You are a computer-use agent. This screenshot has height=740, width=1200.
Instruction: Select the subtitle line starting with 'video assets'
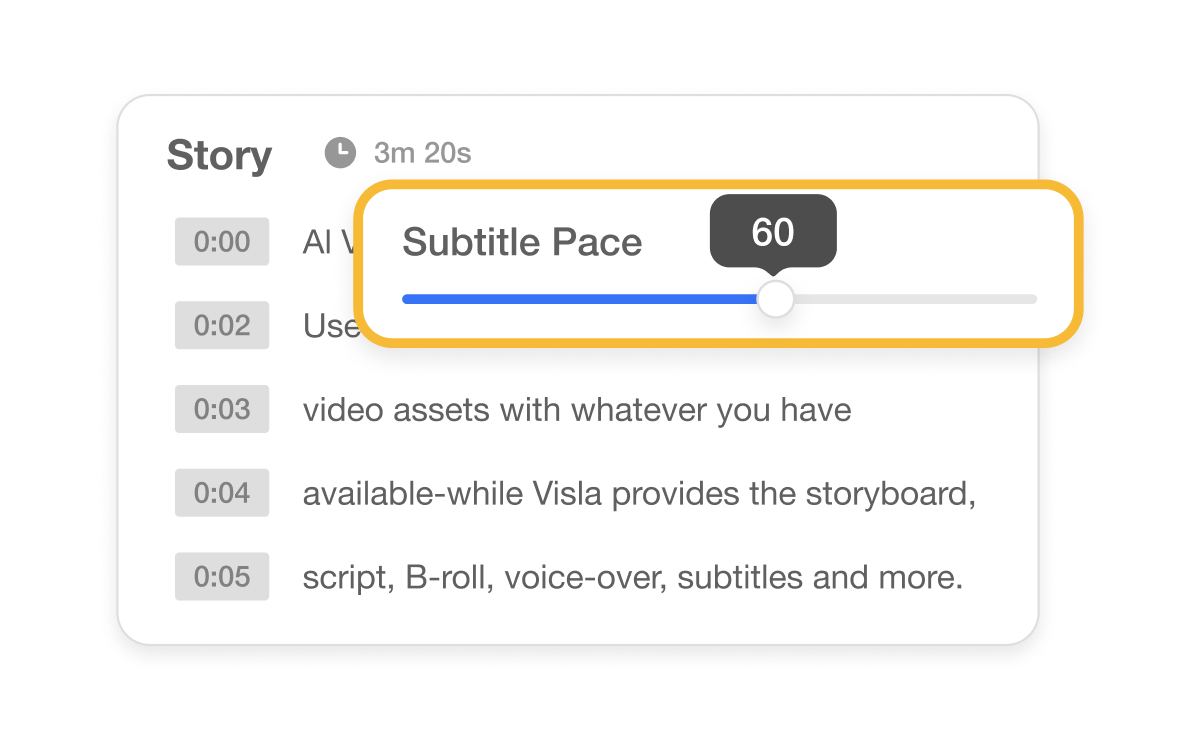pyautogui.click(x=576, y=409)
